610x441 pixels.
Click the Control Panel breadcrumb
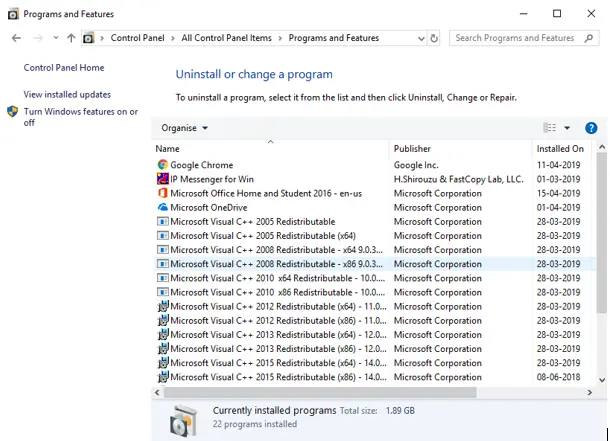pyautogui.click(x=137, y=38)
